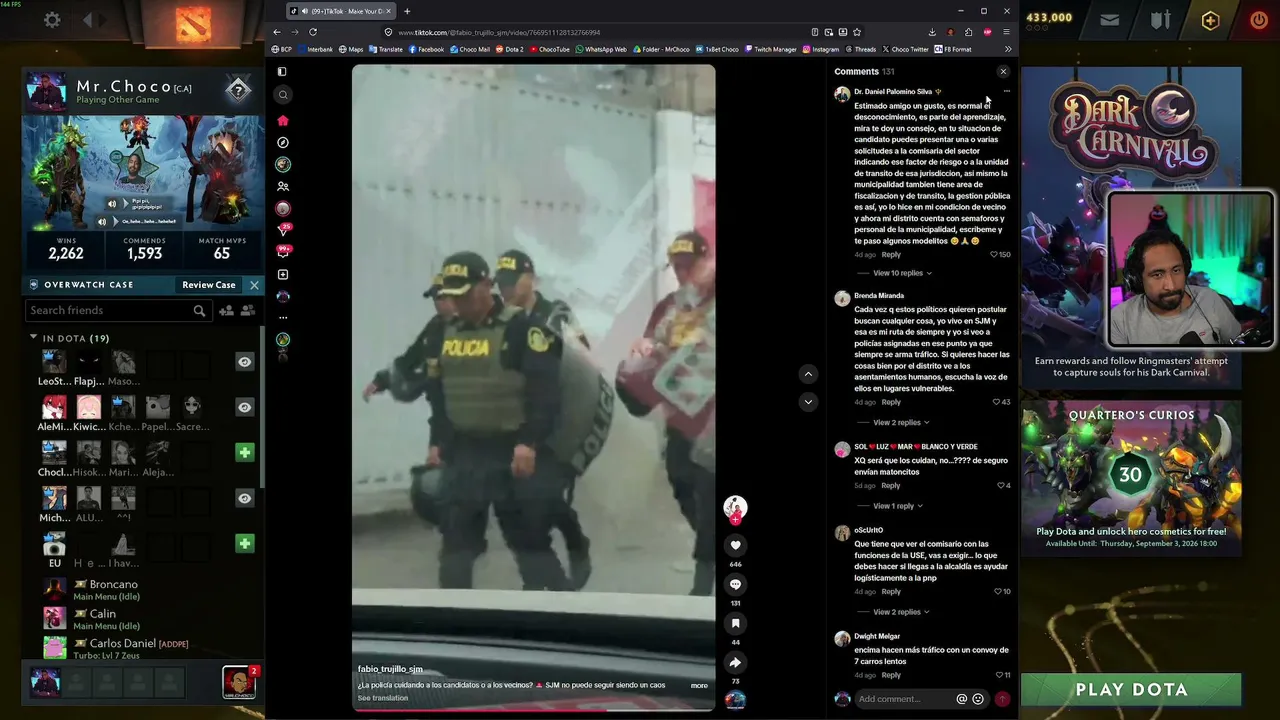Open TikTok Friends icon in sidebar

coord(283,186)
